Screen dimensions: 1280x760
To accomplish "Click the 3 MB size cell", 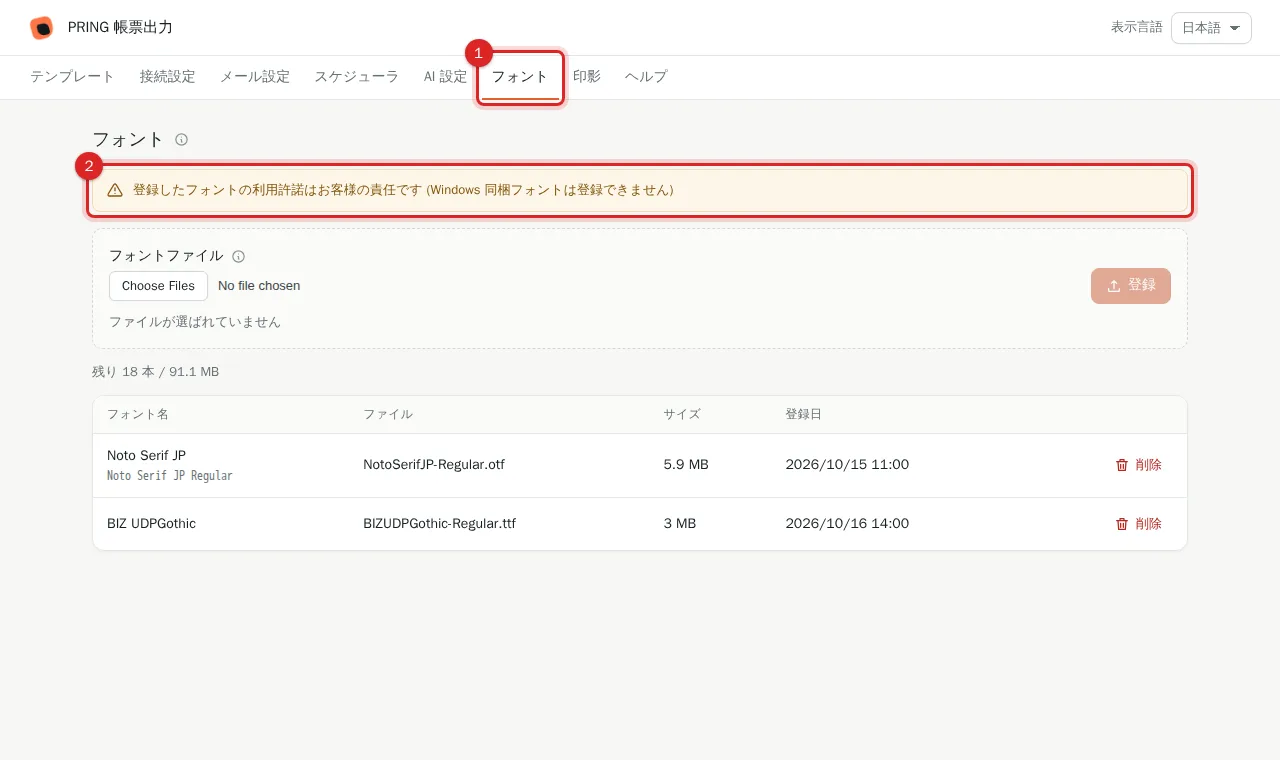I will [x=680, y=524].
